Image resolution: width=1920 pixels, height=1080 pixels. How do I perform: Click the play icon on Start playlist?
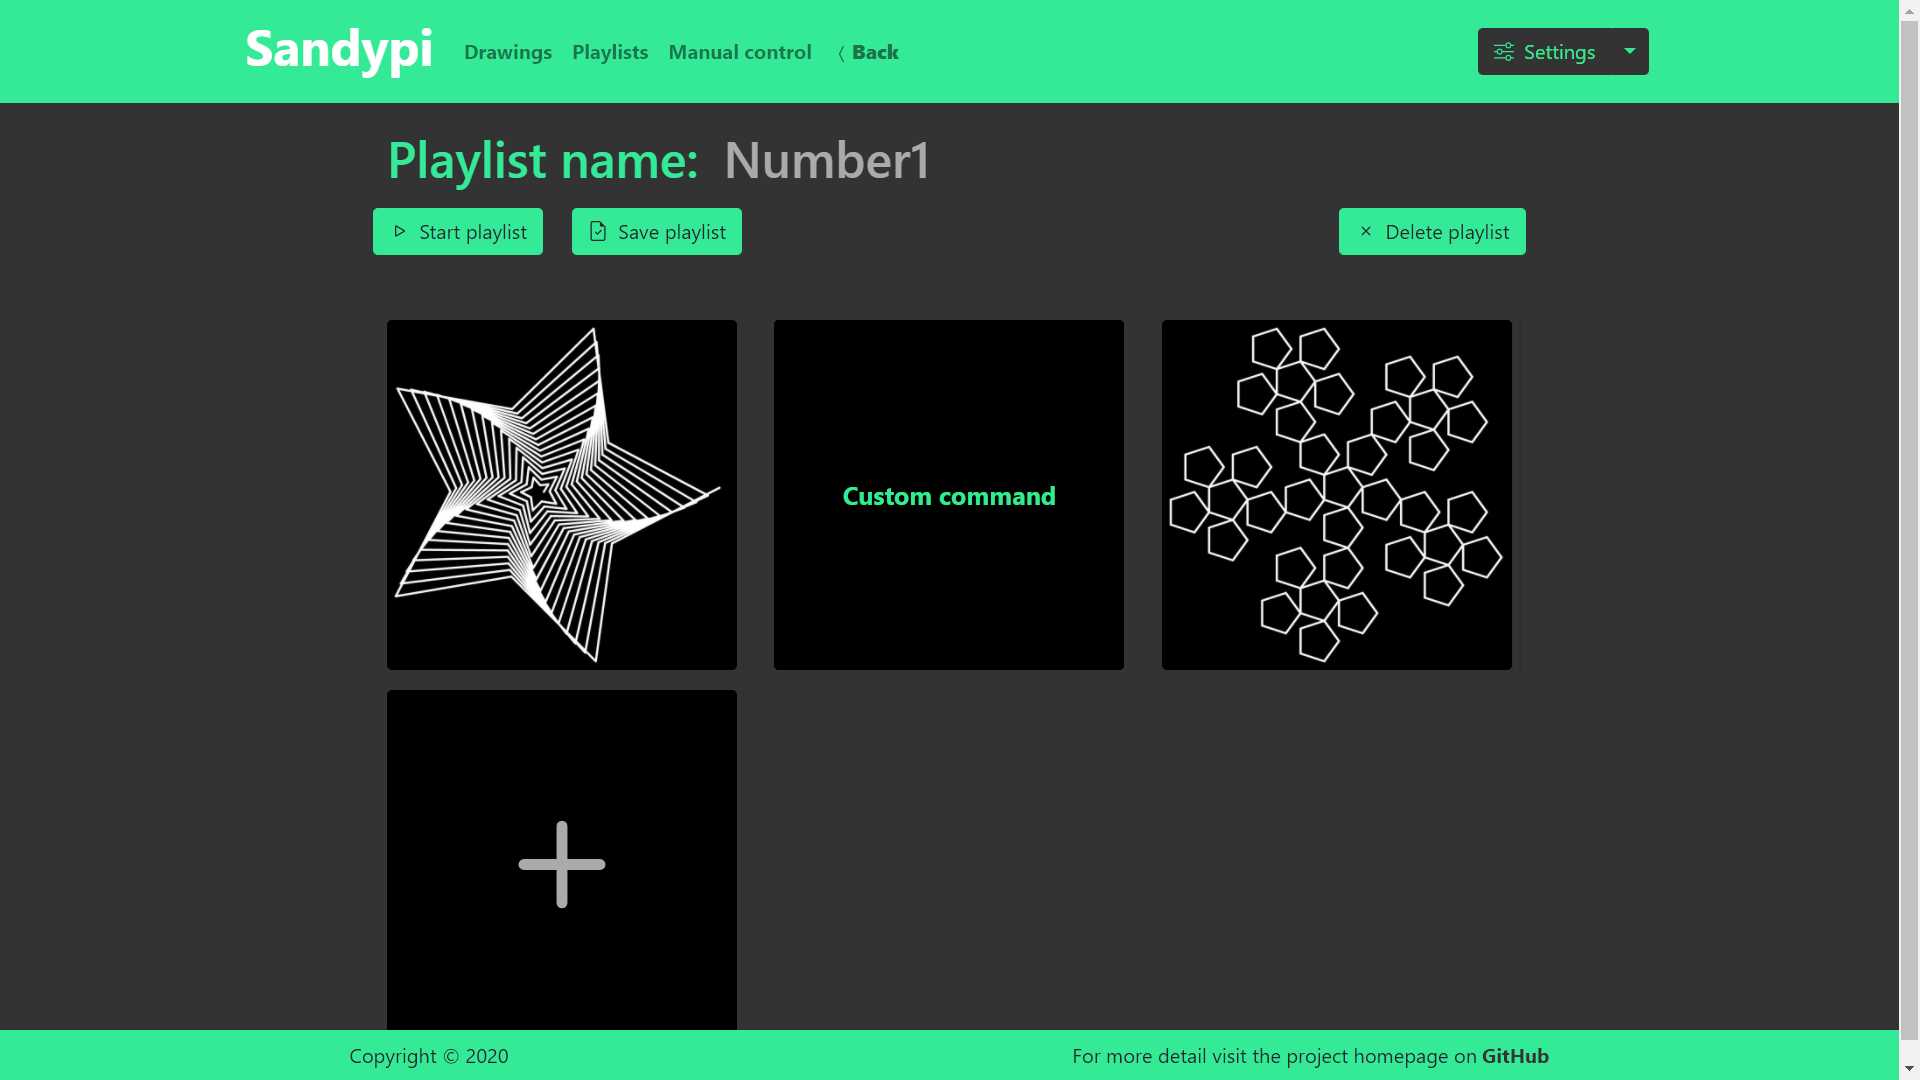[x=400, y=232]
